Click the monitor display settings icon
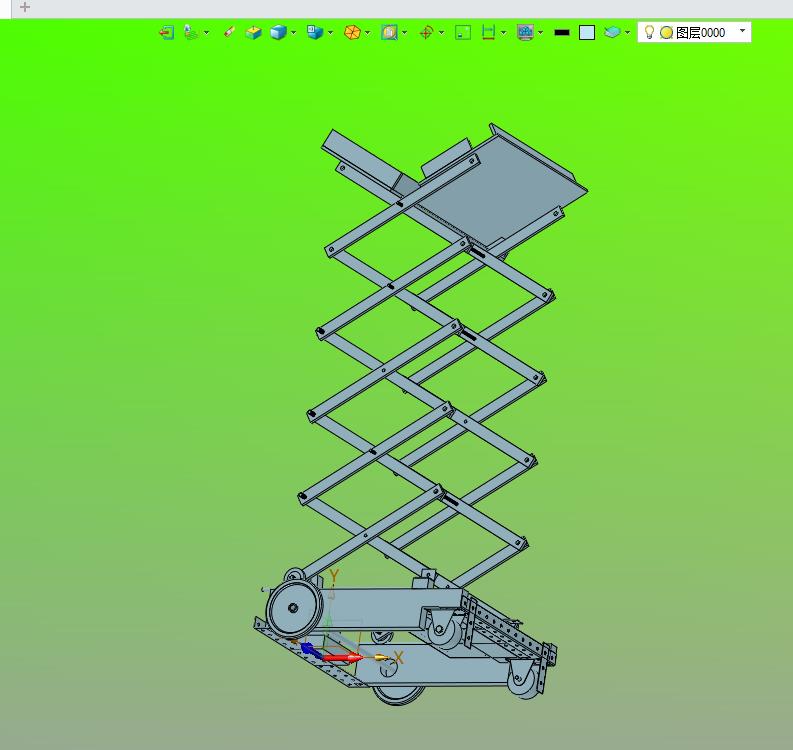 (525, 32)
